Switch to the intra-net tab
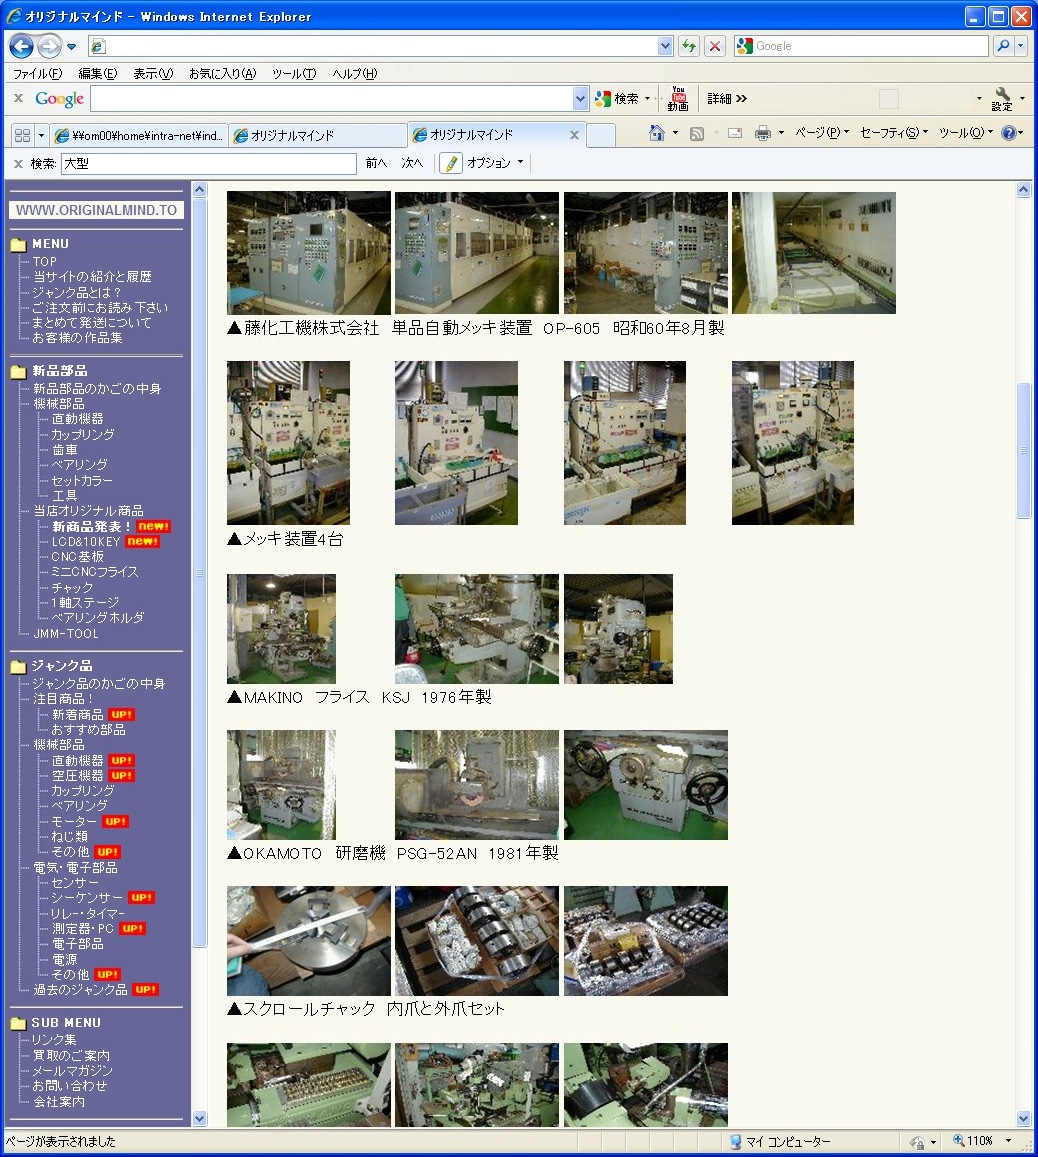This screenshot has height=1157, width=1038. [x=140, y=135]
